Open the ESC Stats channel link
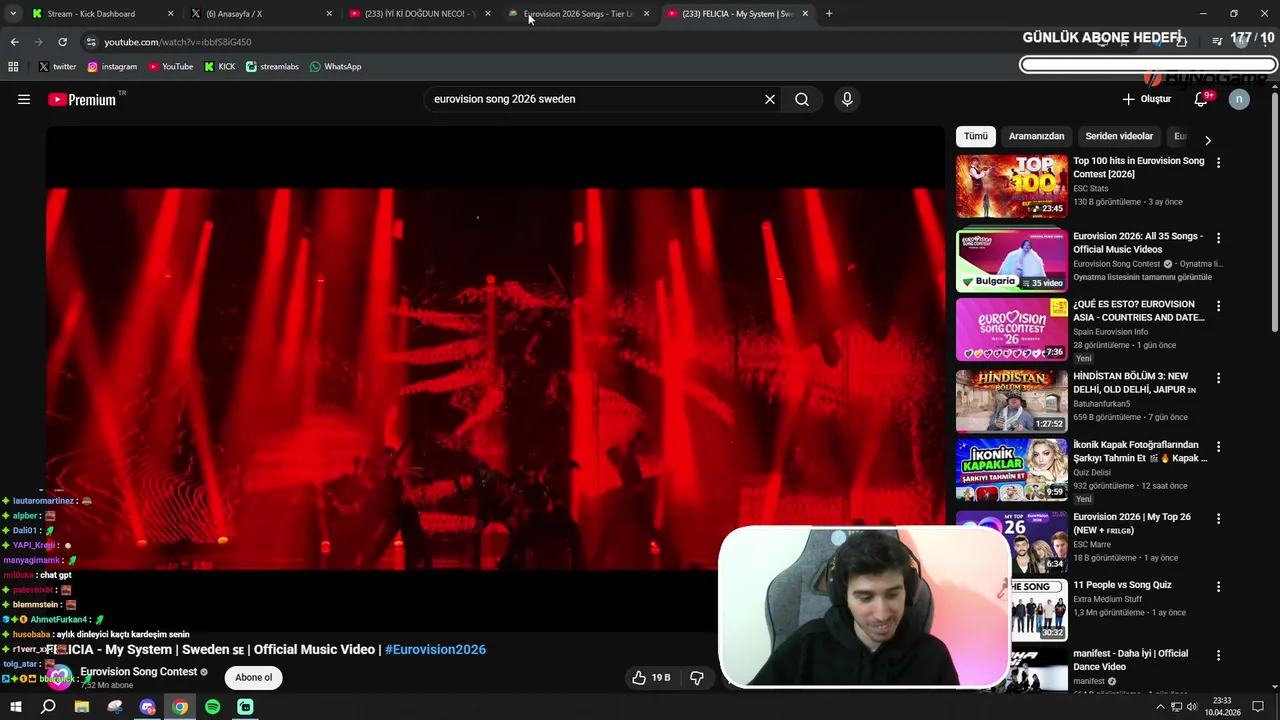The image size is (1280, 720). (1091, 189)
